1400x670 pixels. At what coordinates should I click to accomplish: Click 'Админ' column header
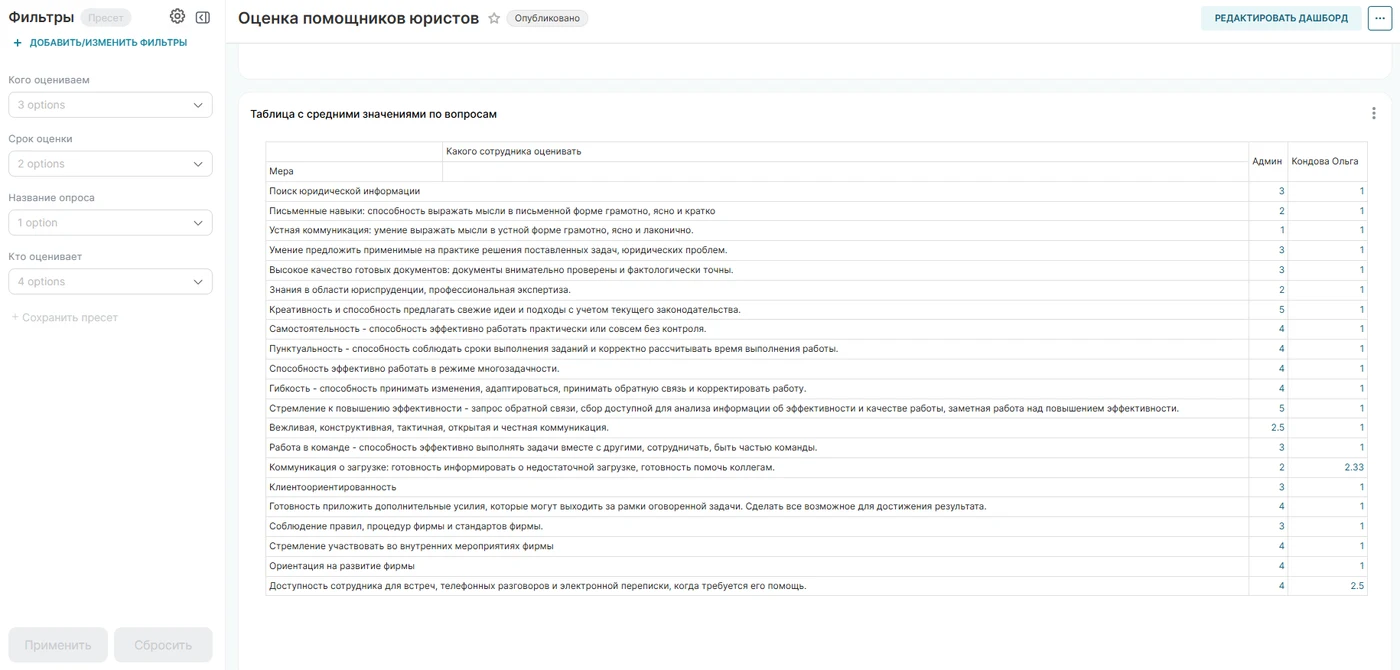coord(1267,161)
